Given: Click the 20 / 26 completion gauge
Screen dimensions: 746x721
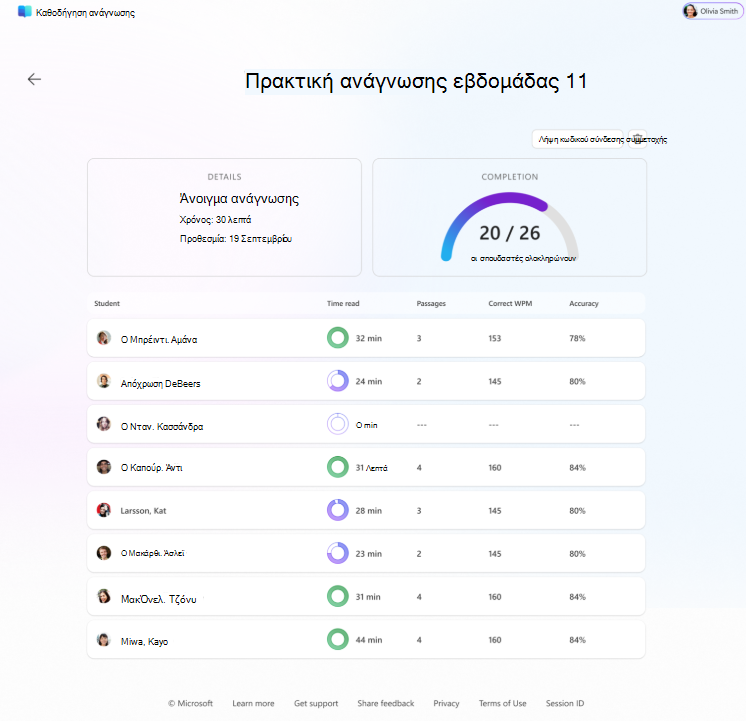Looking at the screenshot, I should click(x=510, y=227).
